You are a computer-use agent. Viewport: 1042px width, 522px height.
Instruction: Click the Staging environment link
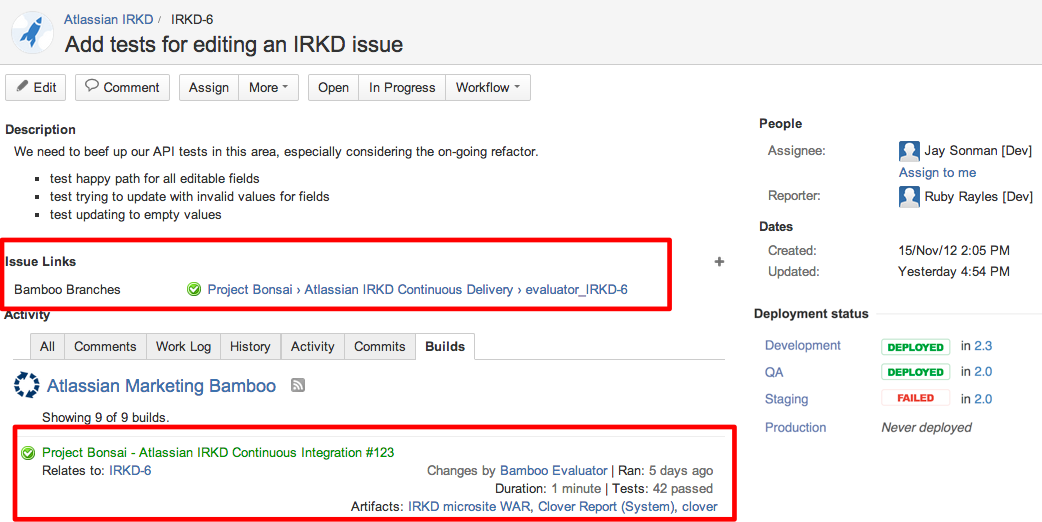pos(786,399)
